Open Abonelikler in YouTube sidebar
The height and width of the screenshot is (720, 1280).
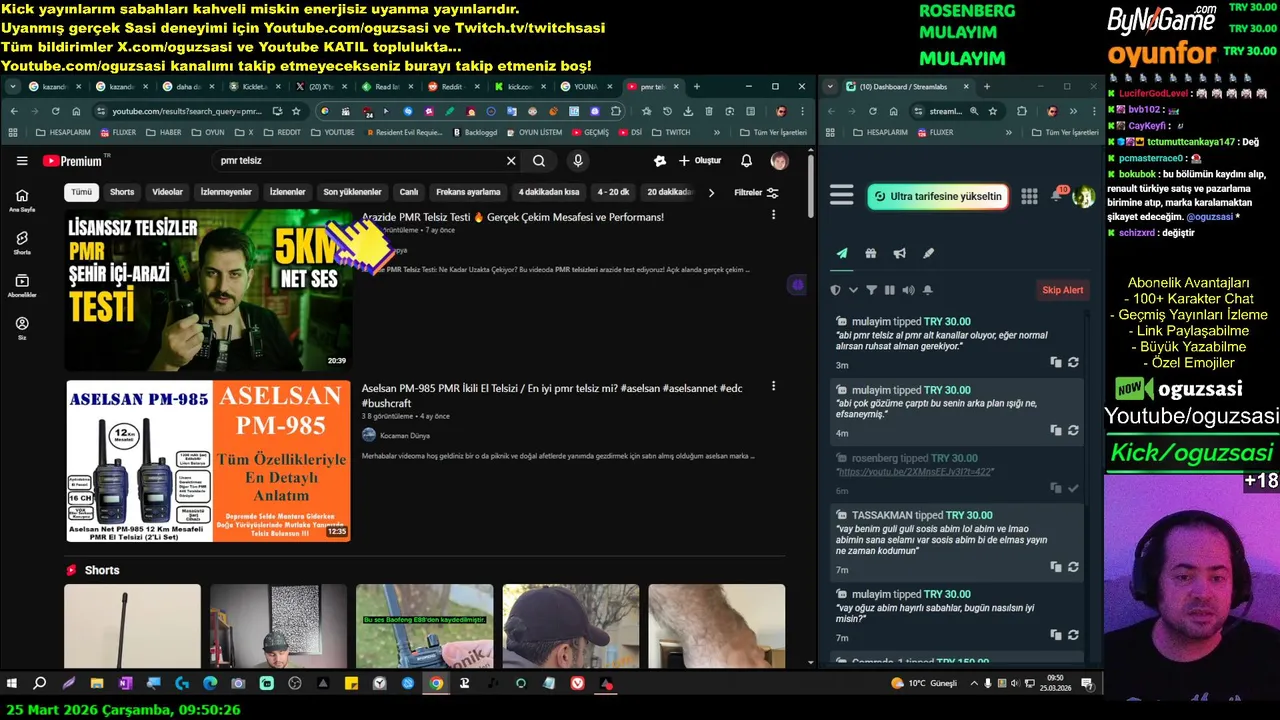tap(22, 286)
